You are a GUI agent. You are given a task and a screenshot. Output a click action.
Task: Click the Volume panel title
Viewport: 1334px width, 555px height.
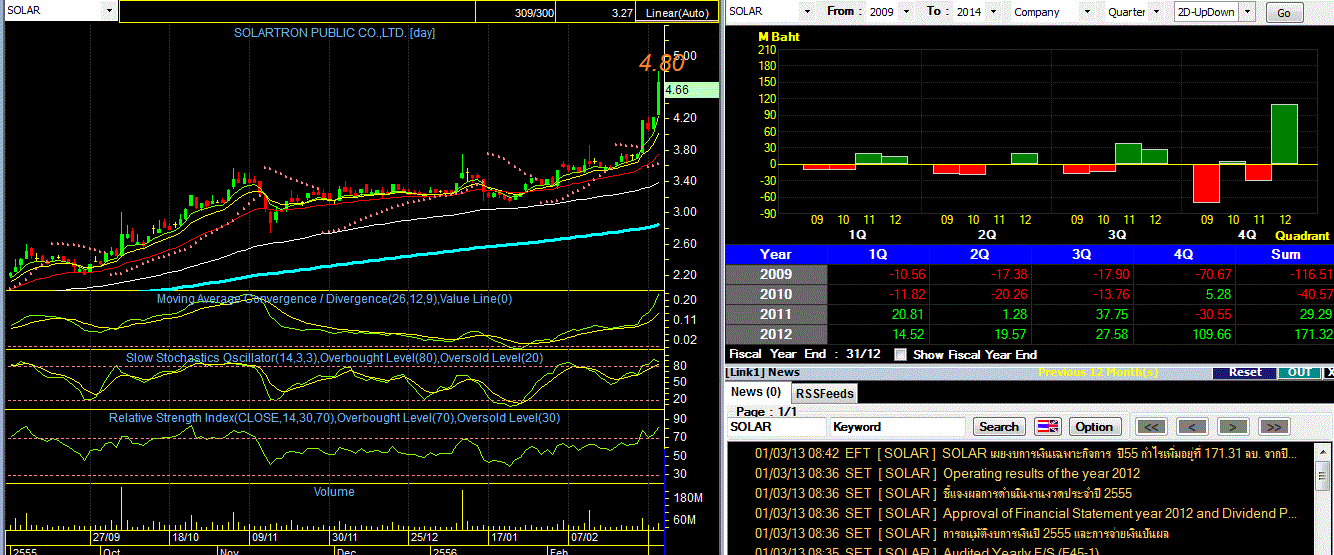click(334, 492)
